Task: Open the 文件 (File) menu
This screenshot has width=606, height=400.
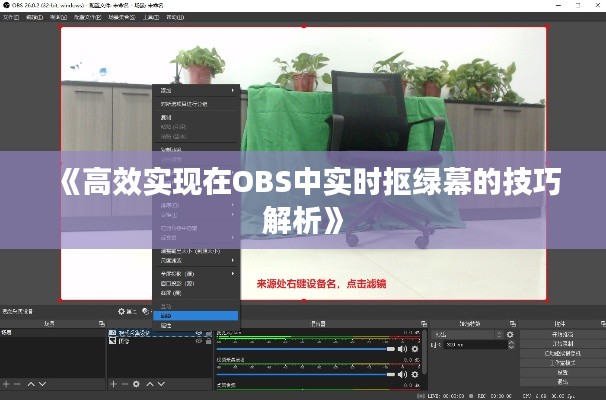Action: click(x=11, y=17)
